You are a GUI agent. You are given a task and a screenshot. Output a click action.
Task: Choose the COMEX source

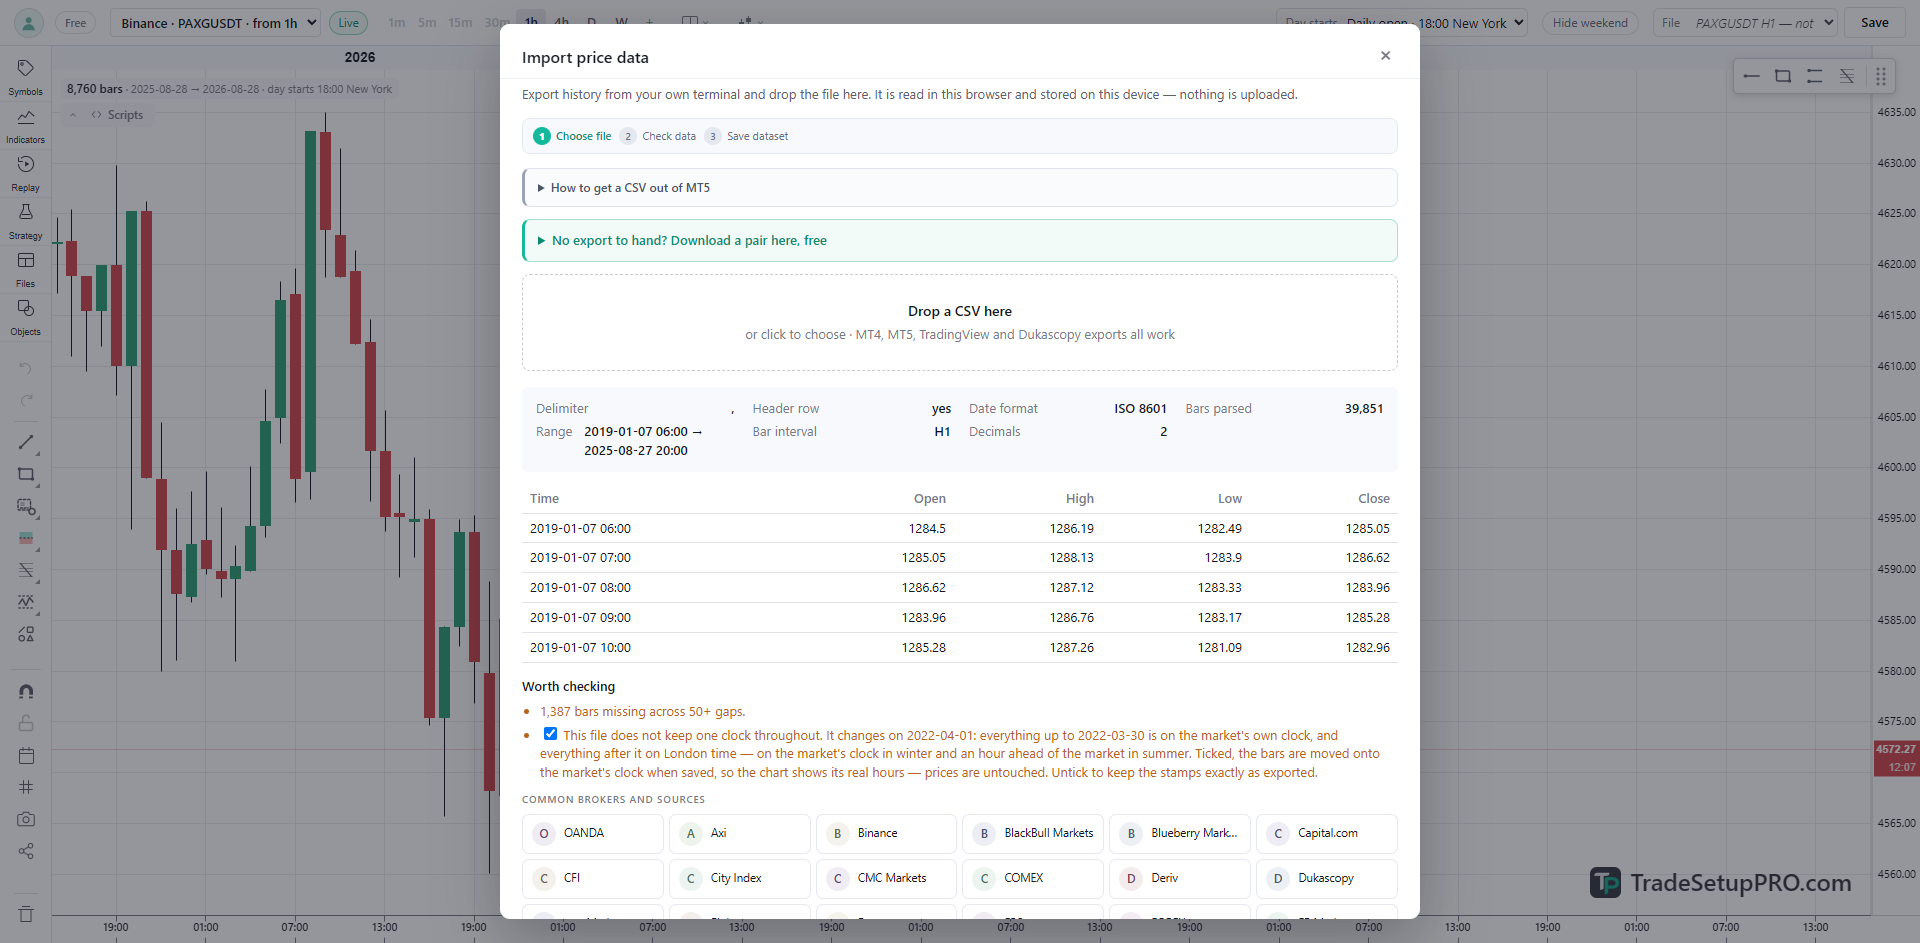click(1033, 879)
